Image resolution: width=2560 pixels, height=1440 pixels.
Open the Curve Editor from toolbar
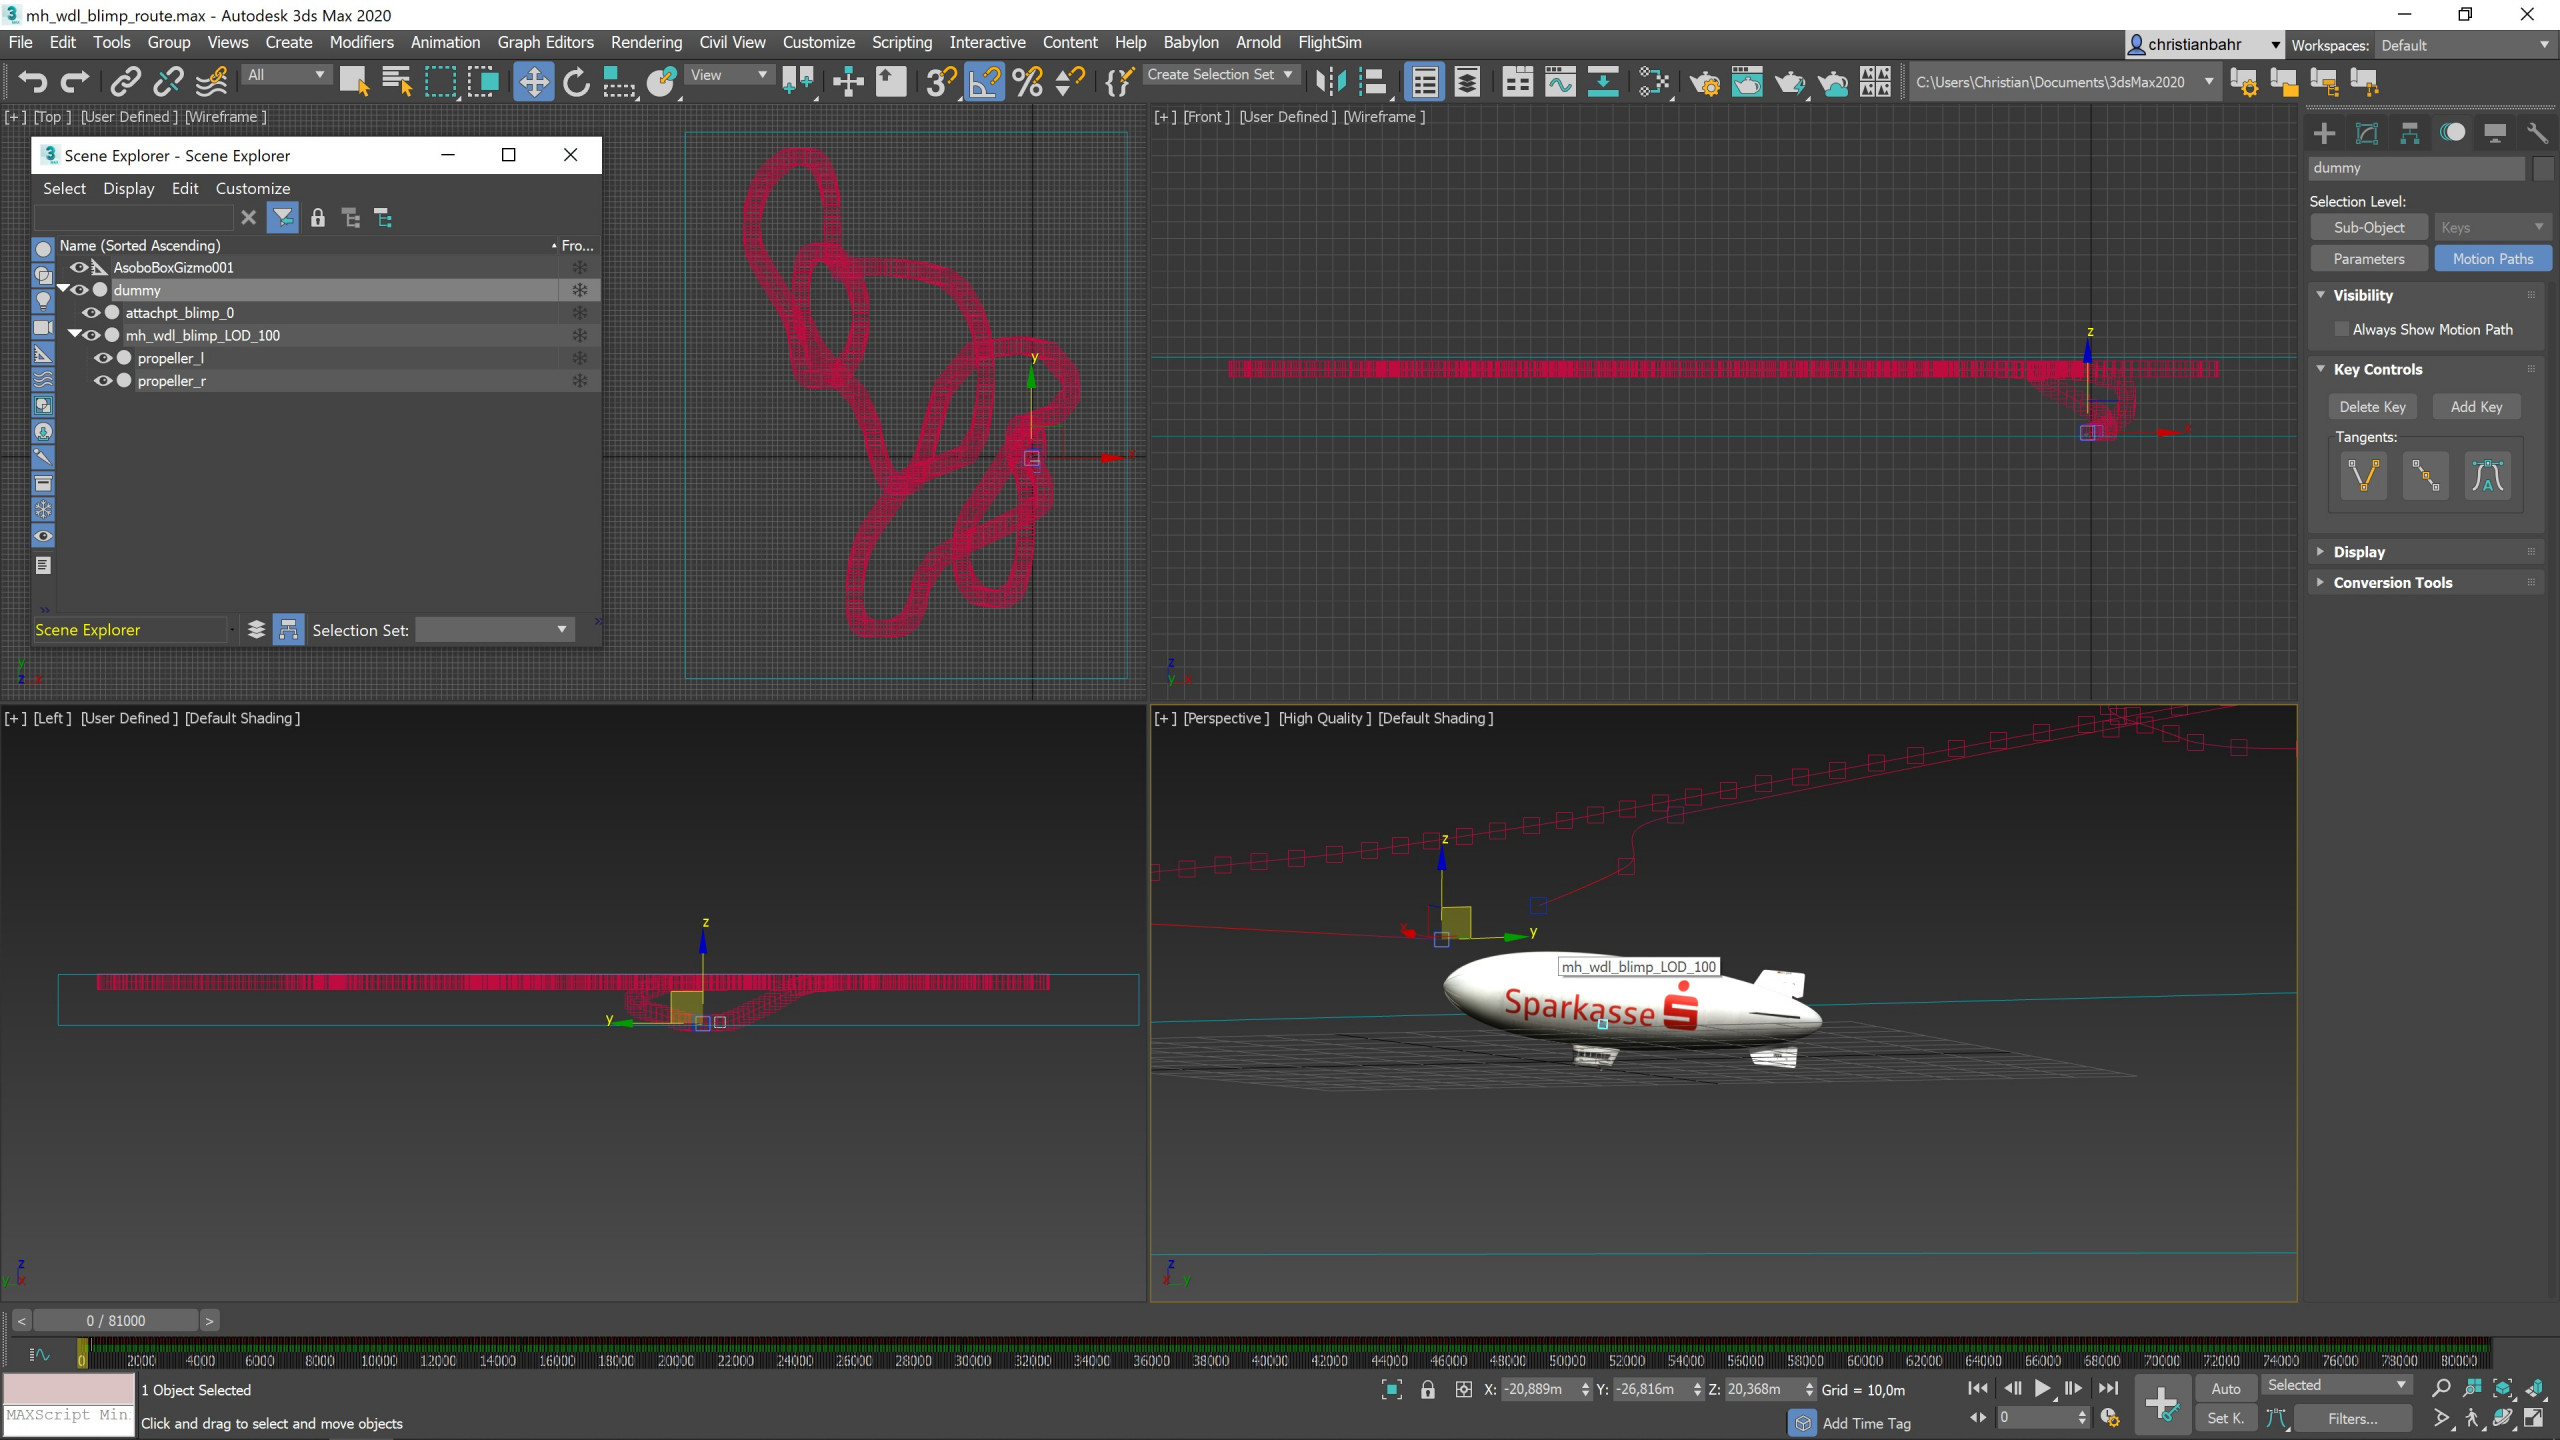(x=1560, y=81)
